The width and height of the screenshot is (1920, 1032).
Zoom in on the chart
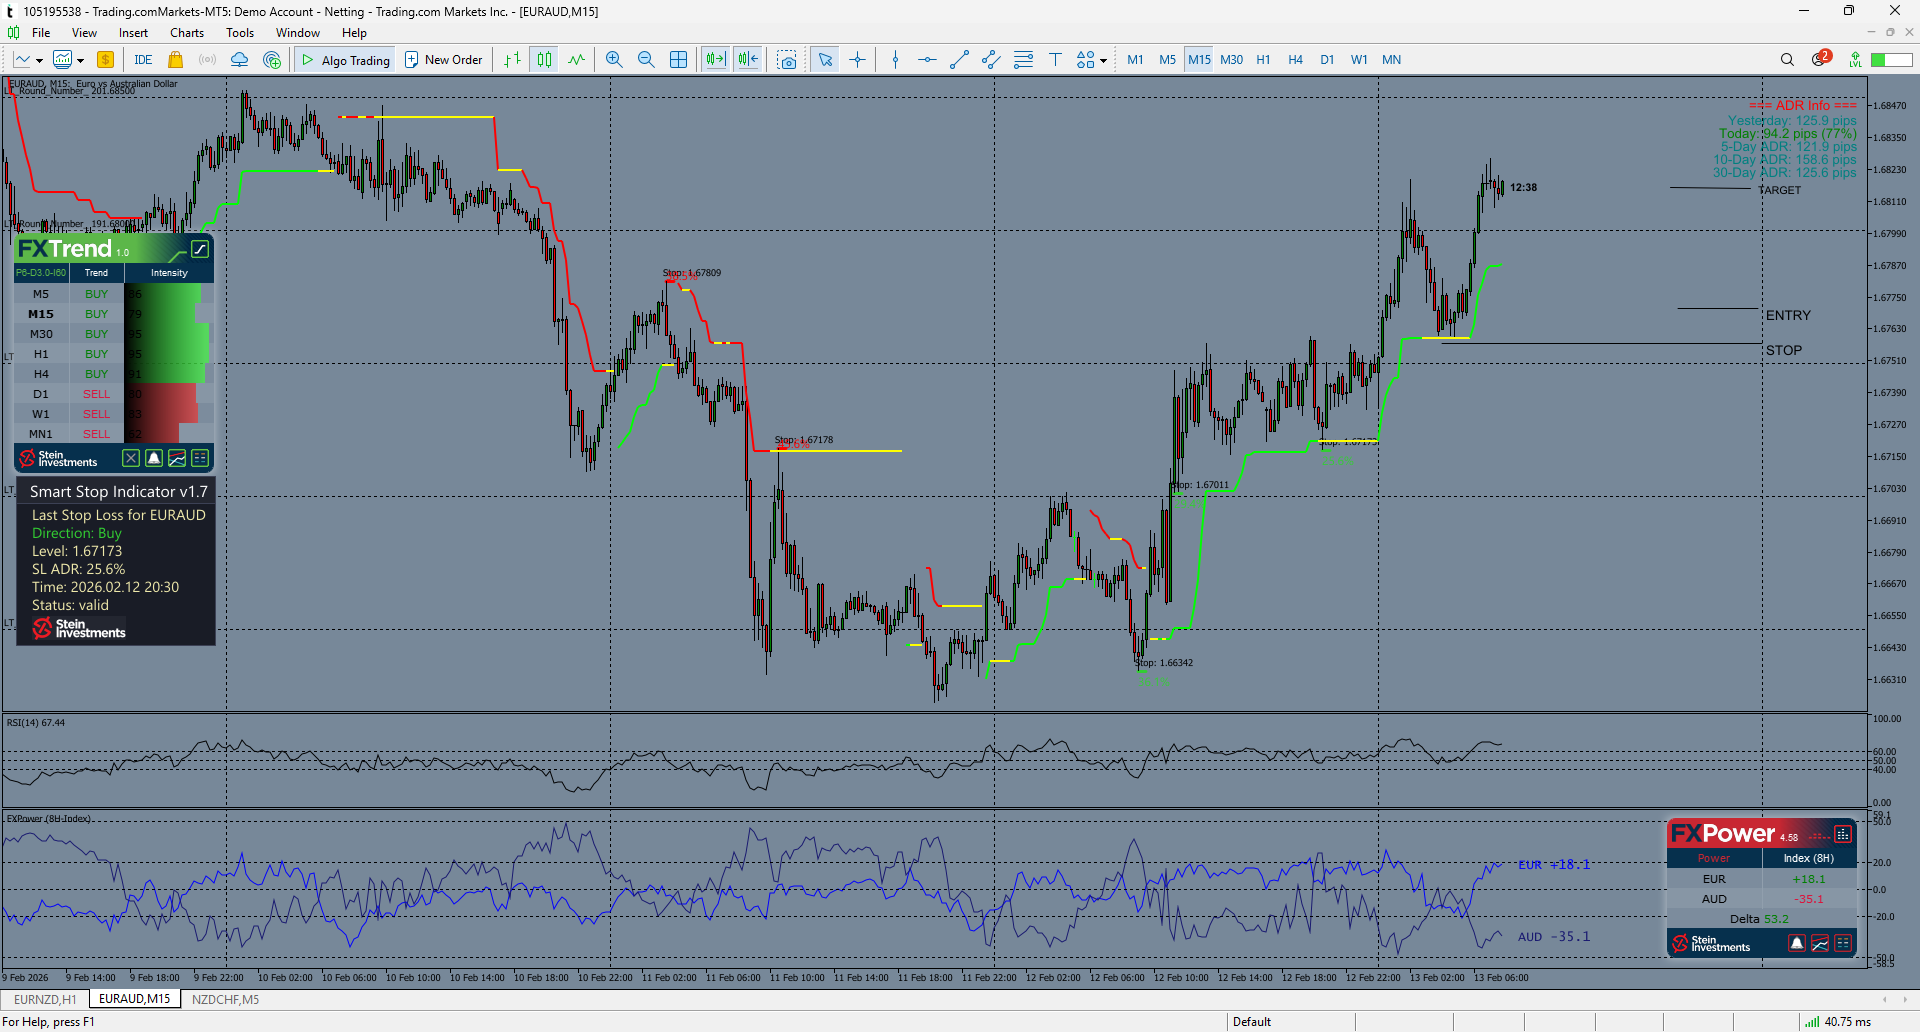click(x=614, y=60)
